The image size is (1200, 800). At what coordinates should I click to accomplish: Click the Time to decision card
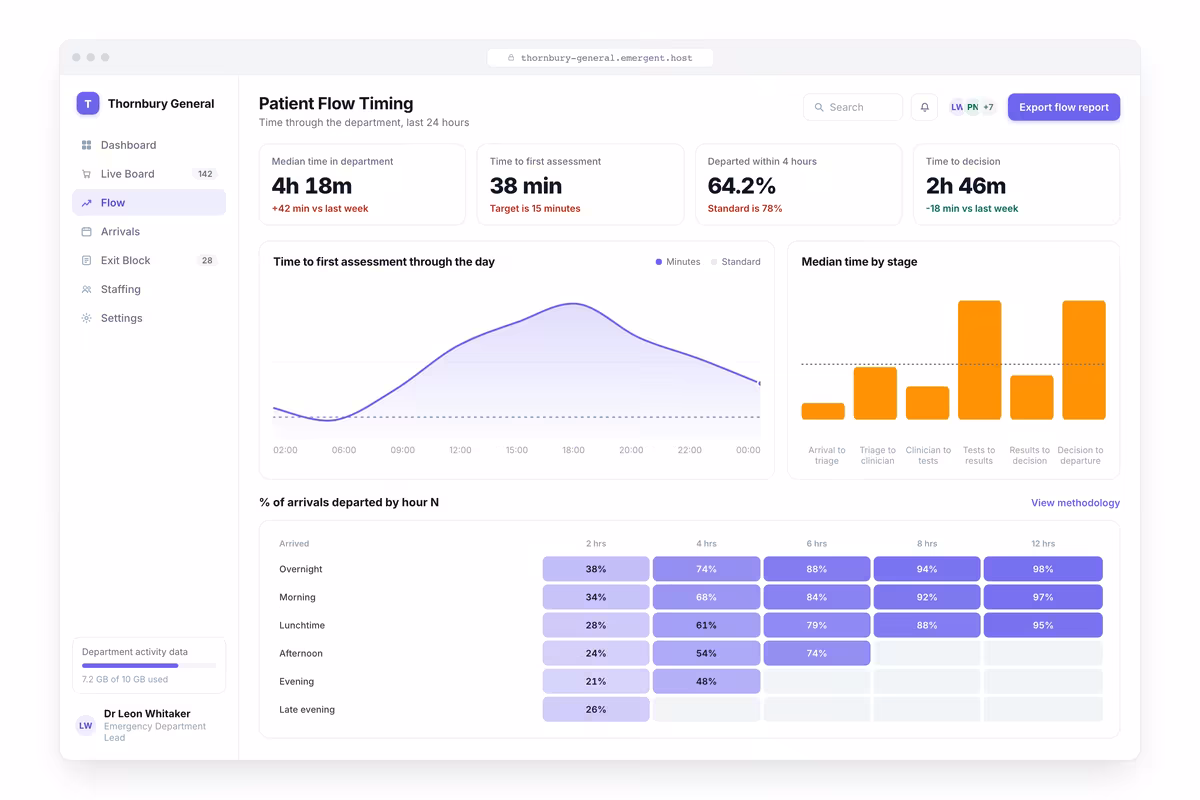1016,185
